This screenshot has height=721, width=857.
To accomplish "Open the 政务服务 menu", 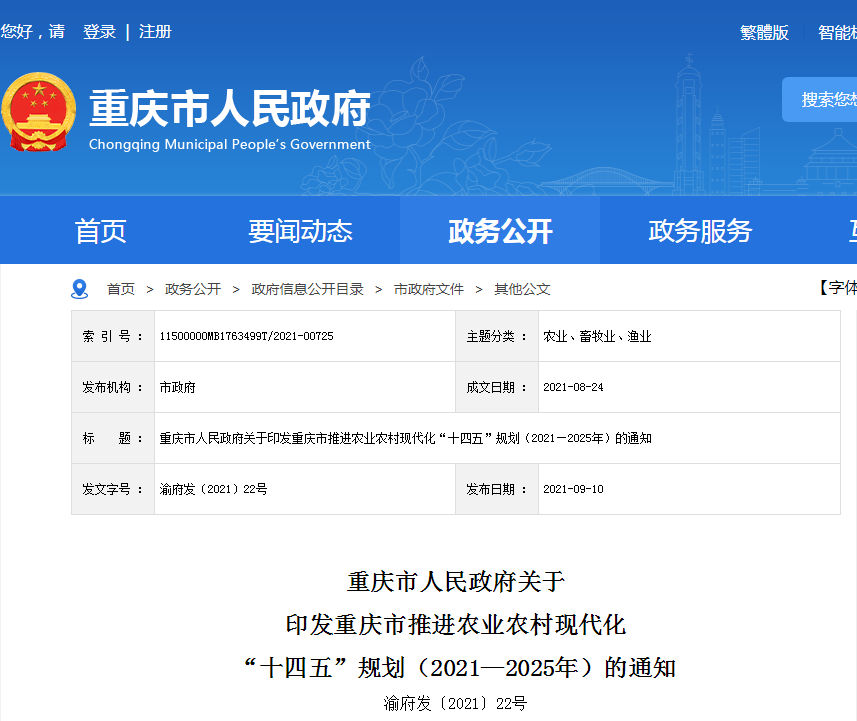I will (700, 230).
